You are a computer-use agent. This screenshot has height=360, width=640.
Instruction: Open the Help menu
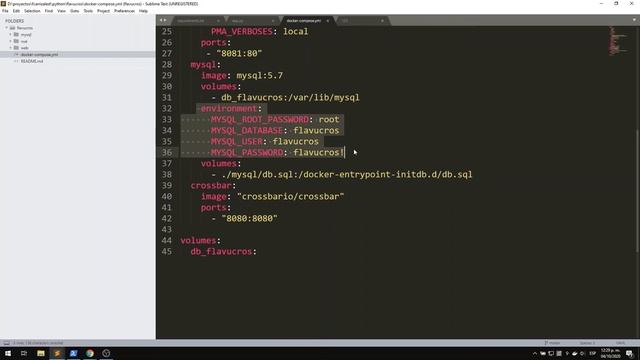click(143, 11)
